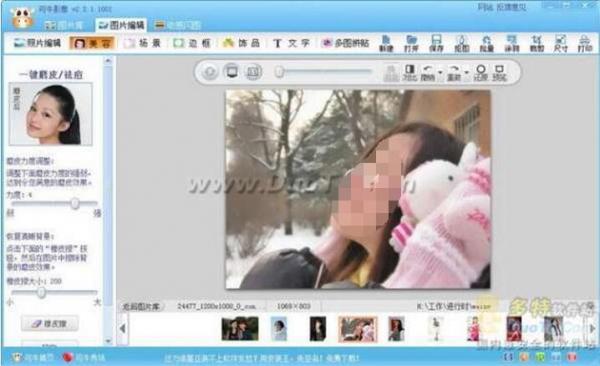The height and width of the screenshot is (366, 600).
Task: Click the round monitor fit-to-screen button
Action: point(232,72)
